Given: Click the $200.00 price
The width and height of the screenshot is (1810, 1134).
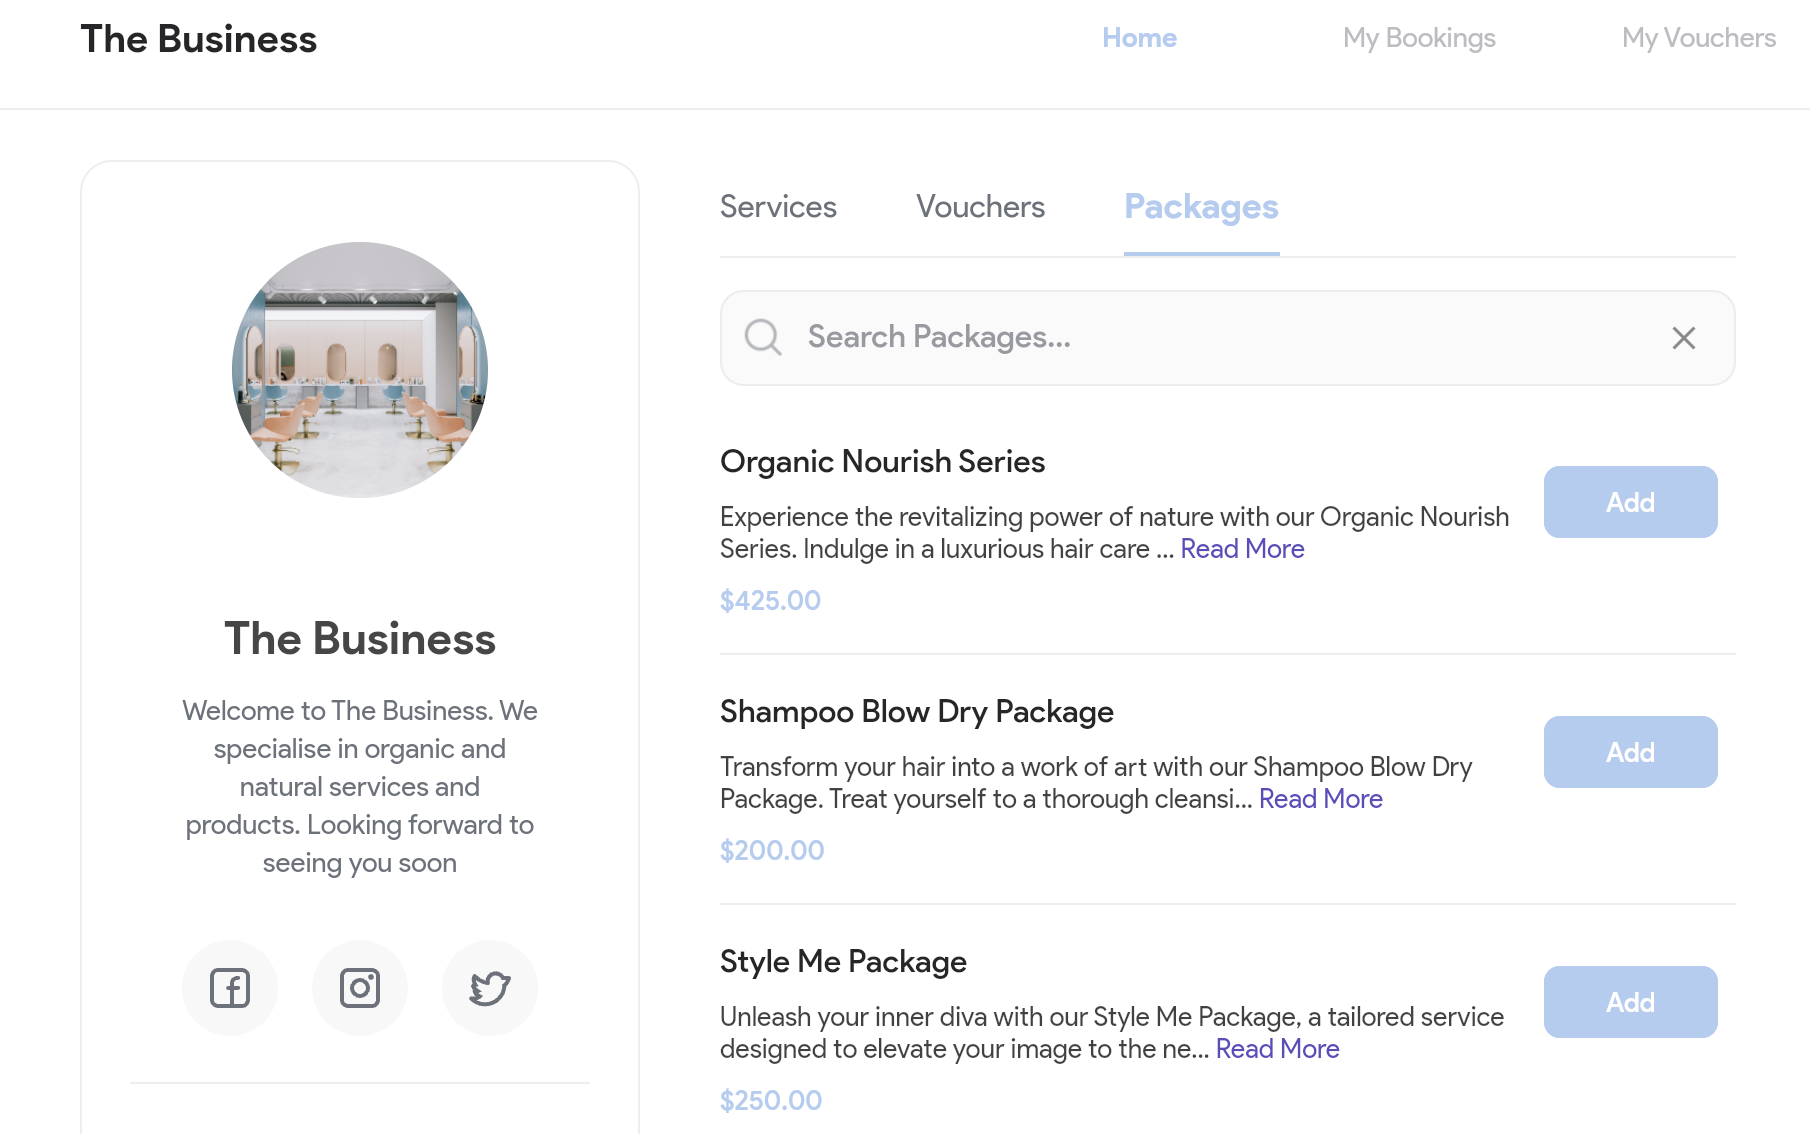Looking at the screenshot, I should coord(772,851).
